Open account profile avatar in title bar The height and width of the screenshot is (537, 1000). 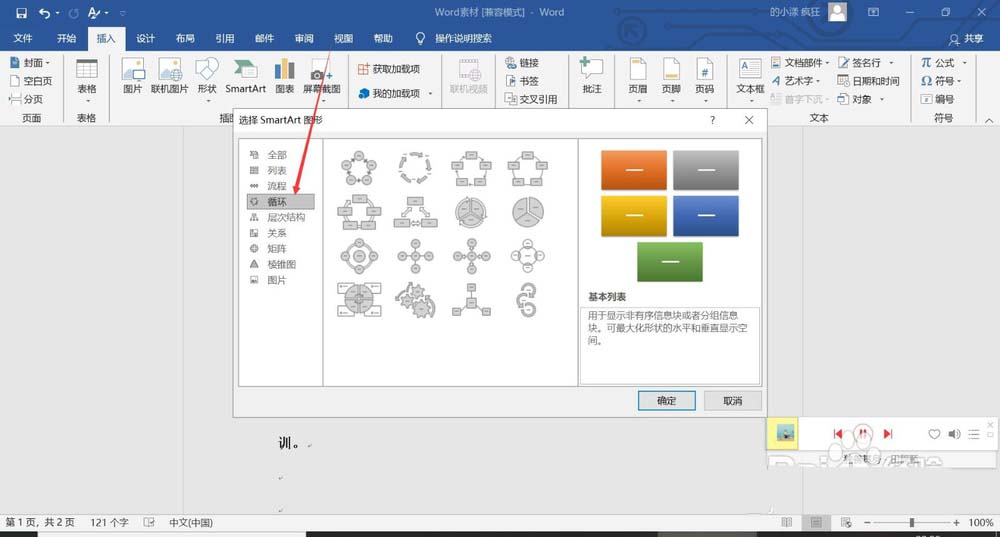click(837, 12)
